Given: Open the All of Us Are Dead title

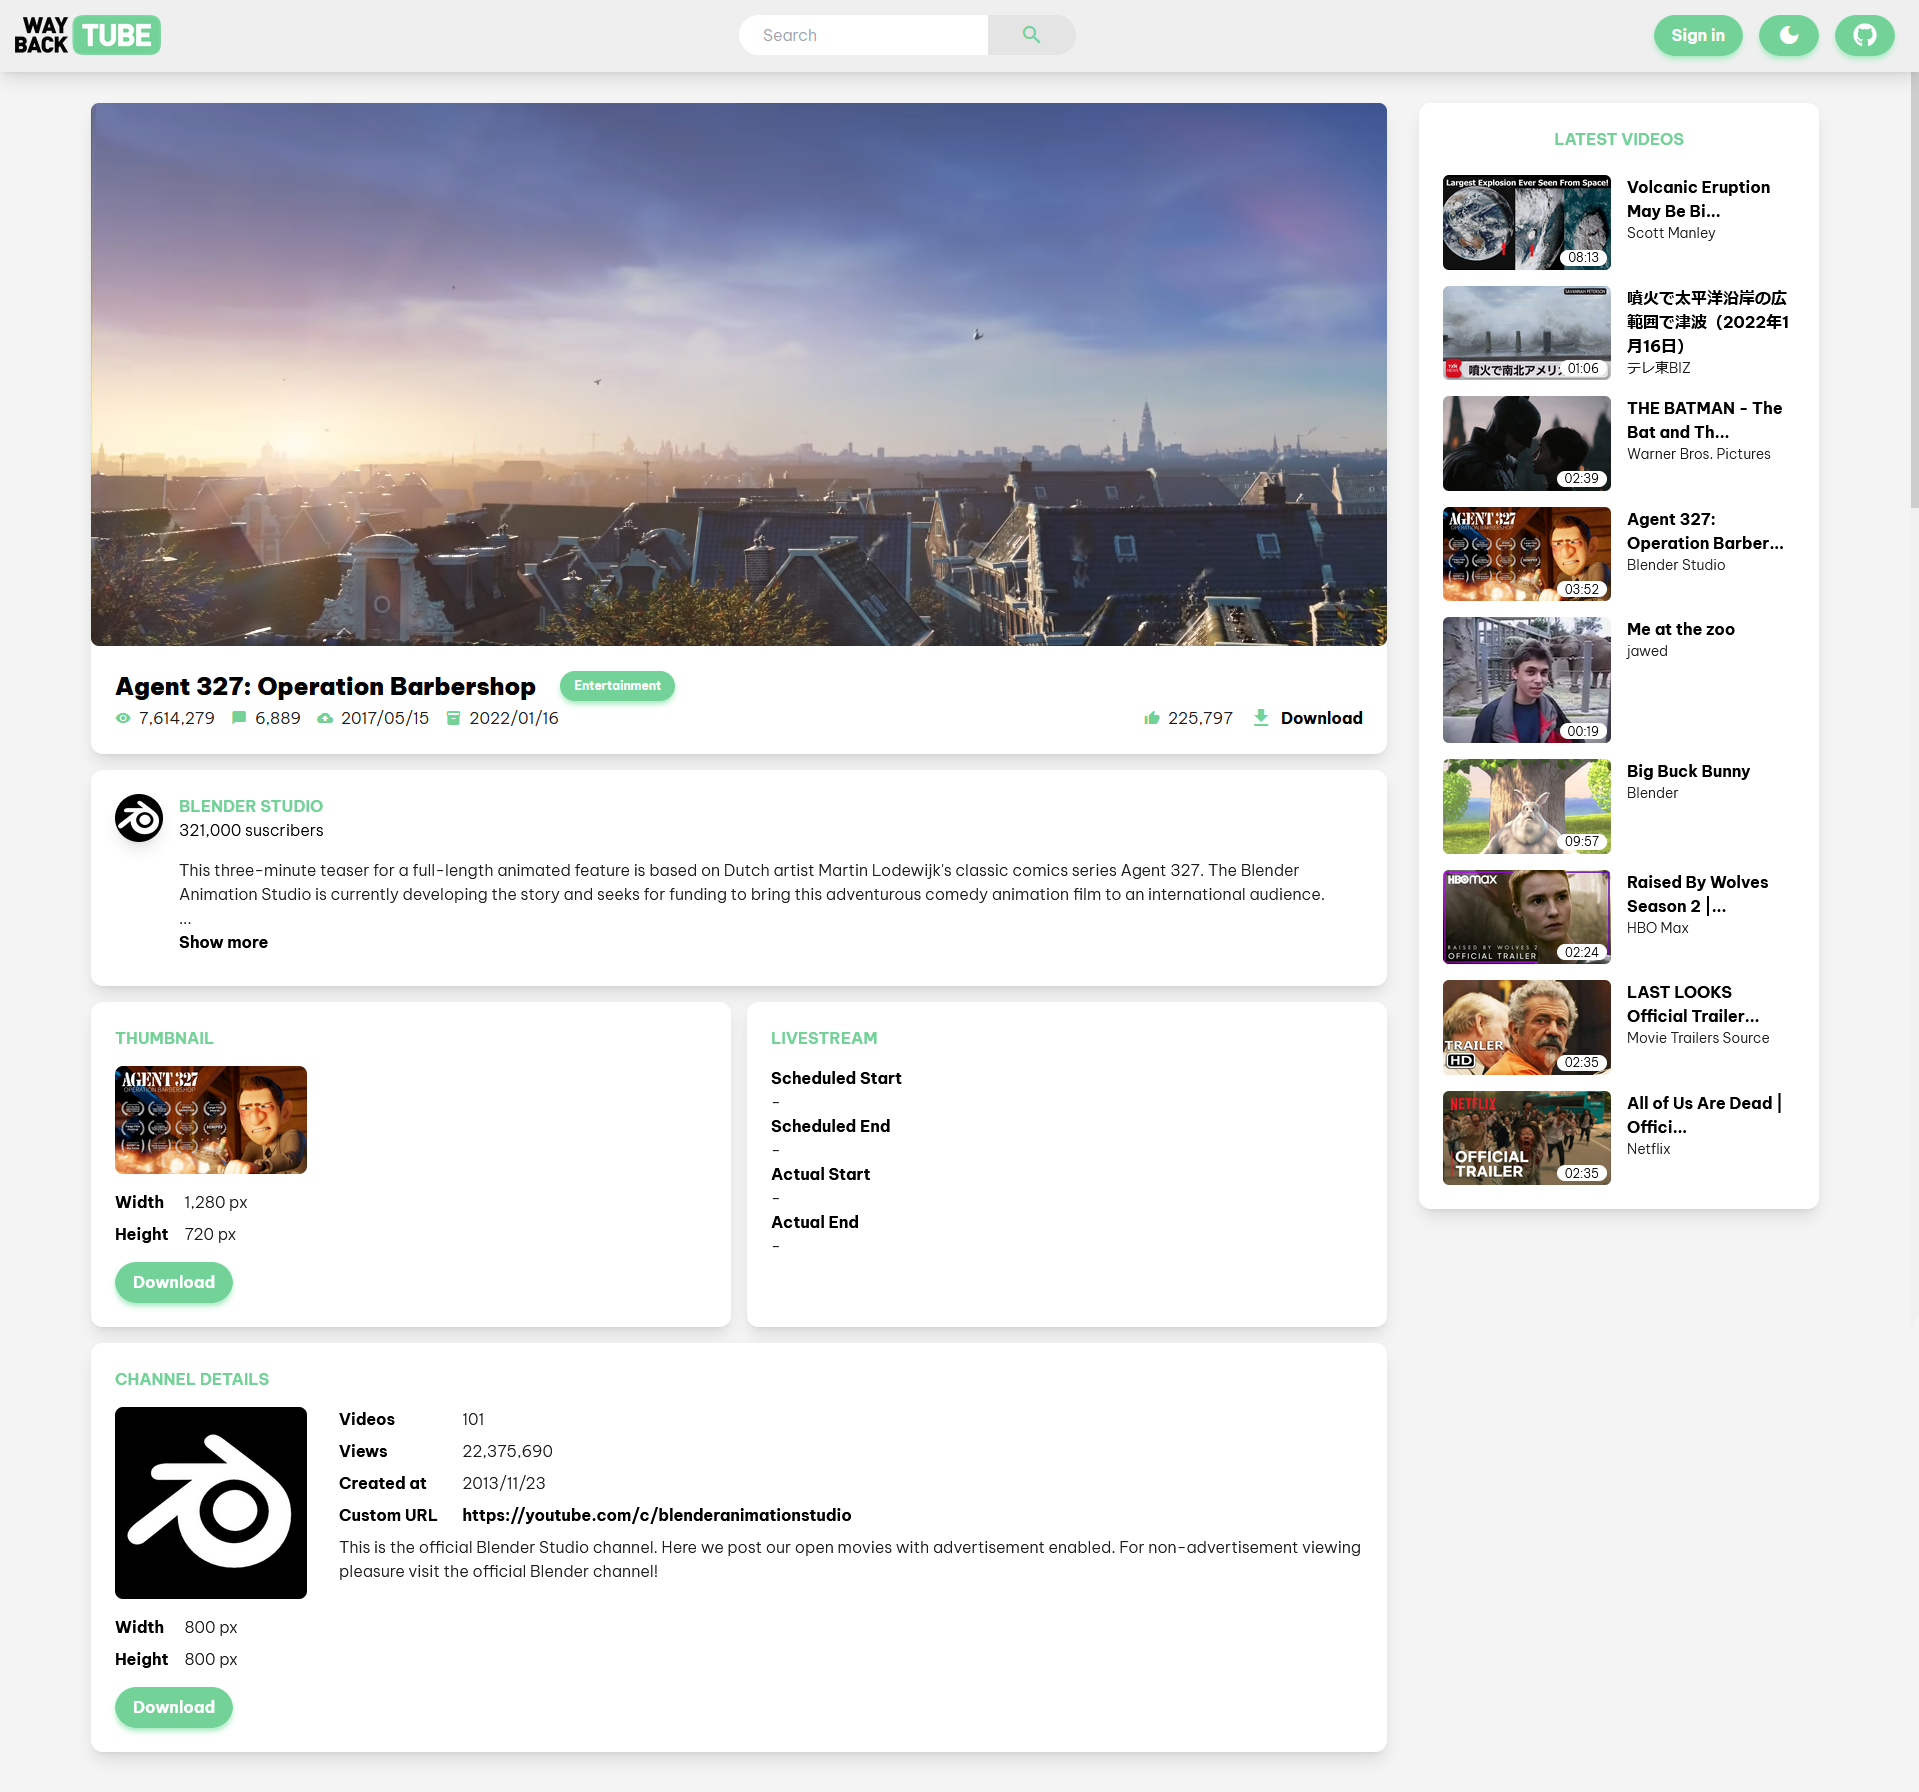Looking at the screenshot, I should 1704,1115.
